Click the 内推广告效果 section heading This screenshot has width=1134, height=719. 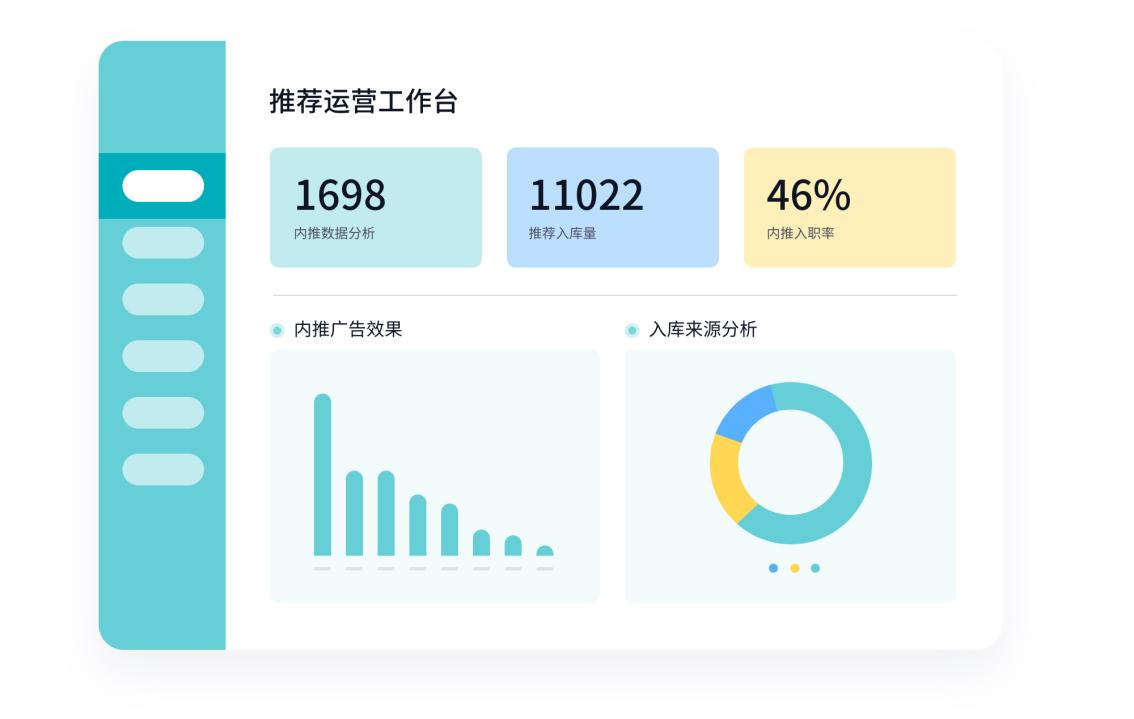348,330
